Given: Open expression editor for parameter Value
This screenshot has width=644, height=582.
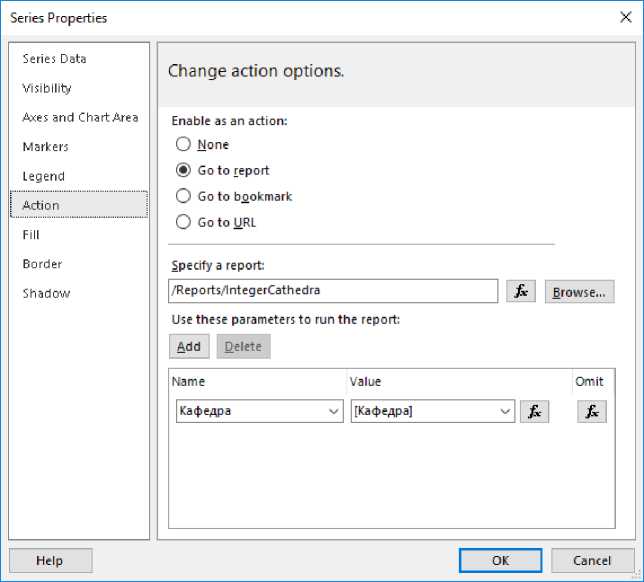Looking at the screenshot, I should click(x=534, y=411).
